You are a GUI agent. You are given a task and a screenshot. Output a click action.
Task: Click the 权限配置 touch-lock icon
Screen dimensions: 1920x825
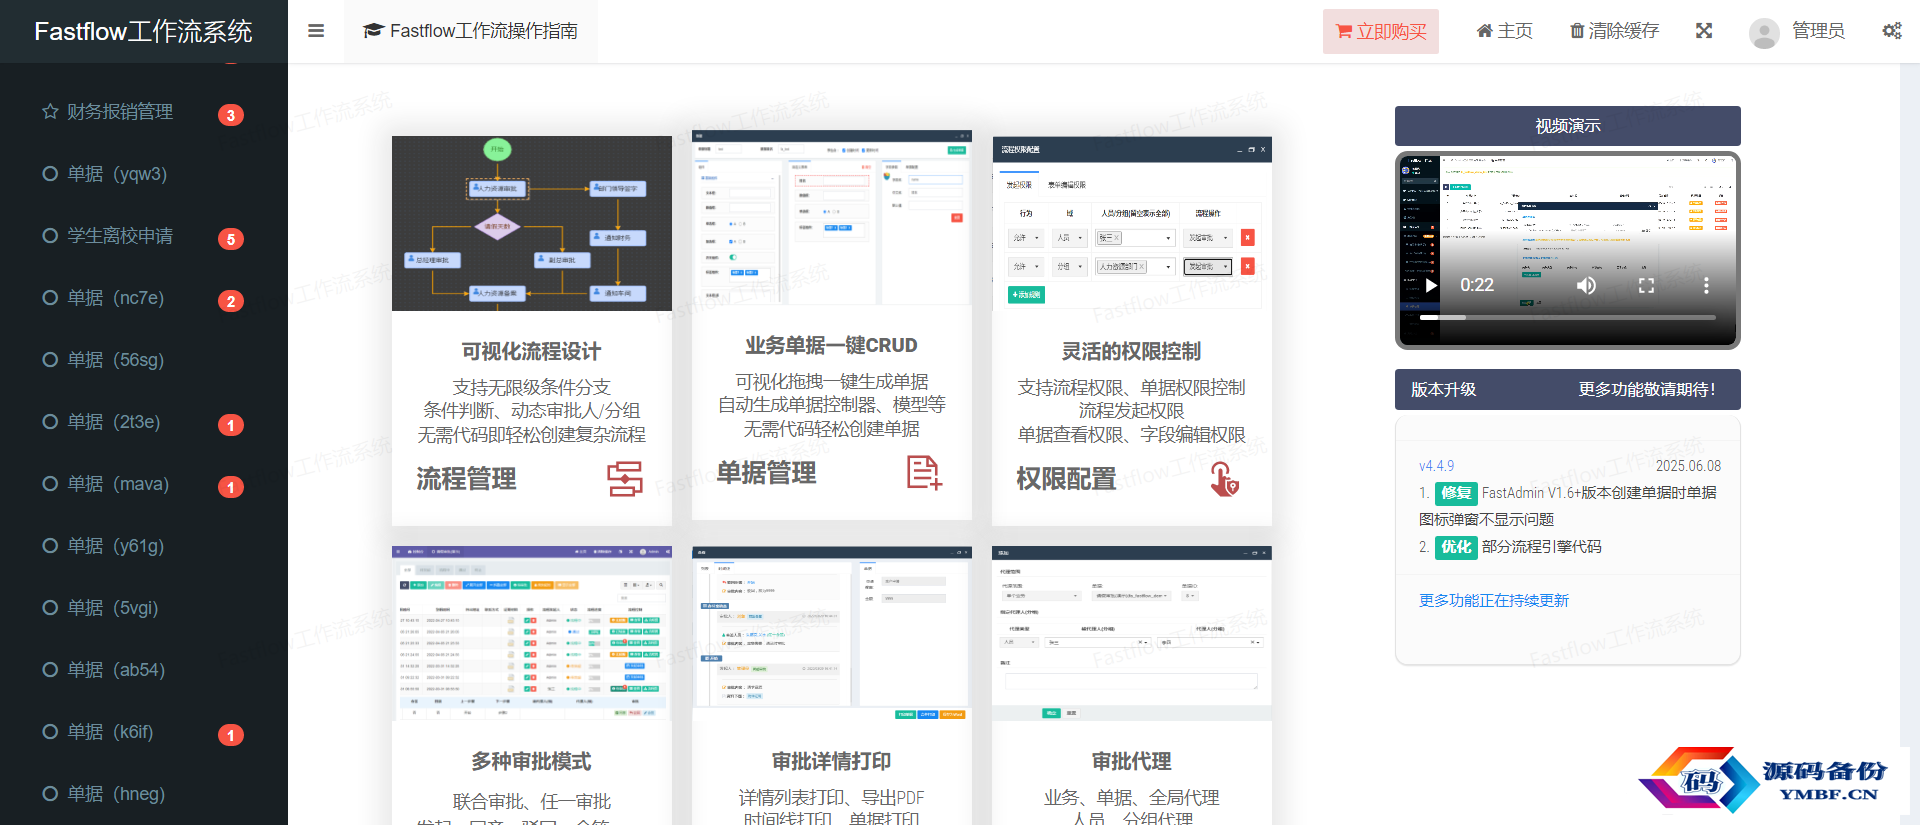pos(1225,479)
